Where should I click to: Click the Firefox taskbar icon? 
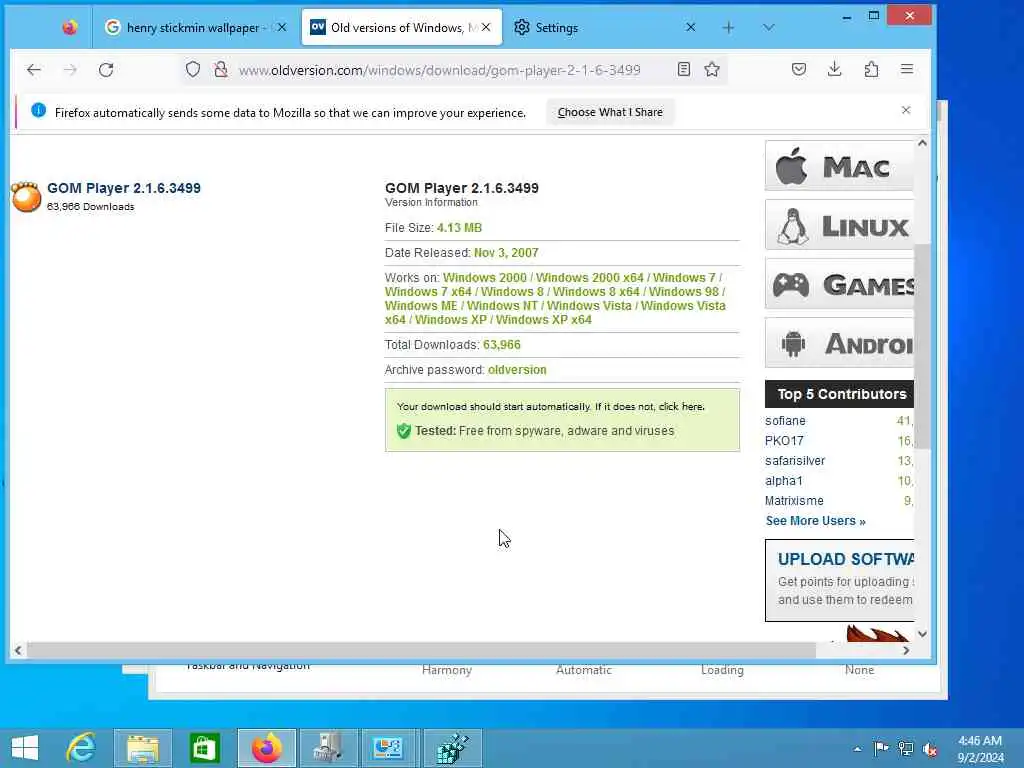[x=267, y=748]
